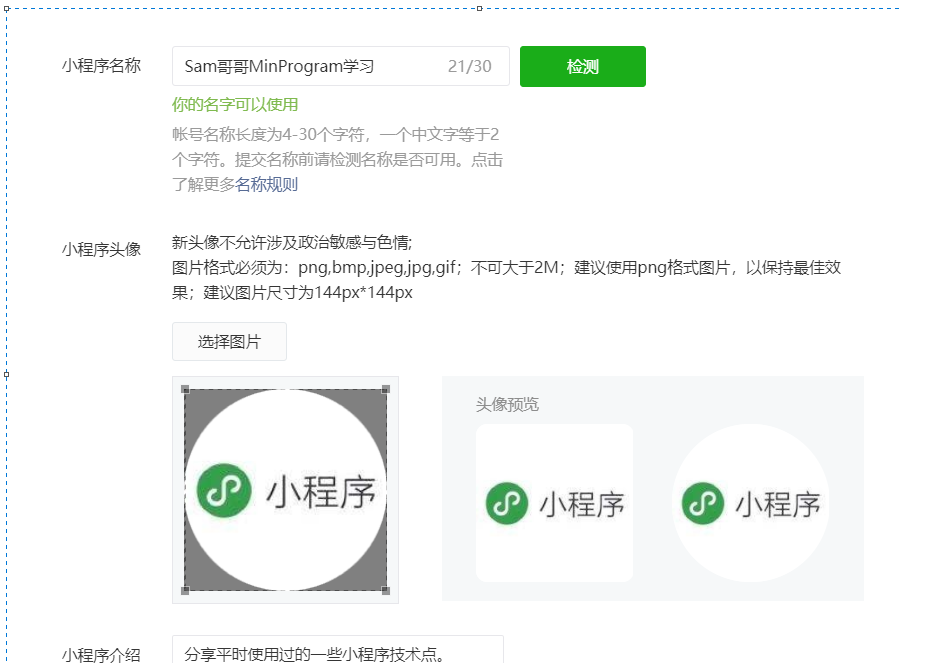Click the green 检测 button
This screenshot has height=663, width=928.
[x=582, y=66]
